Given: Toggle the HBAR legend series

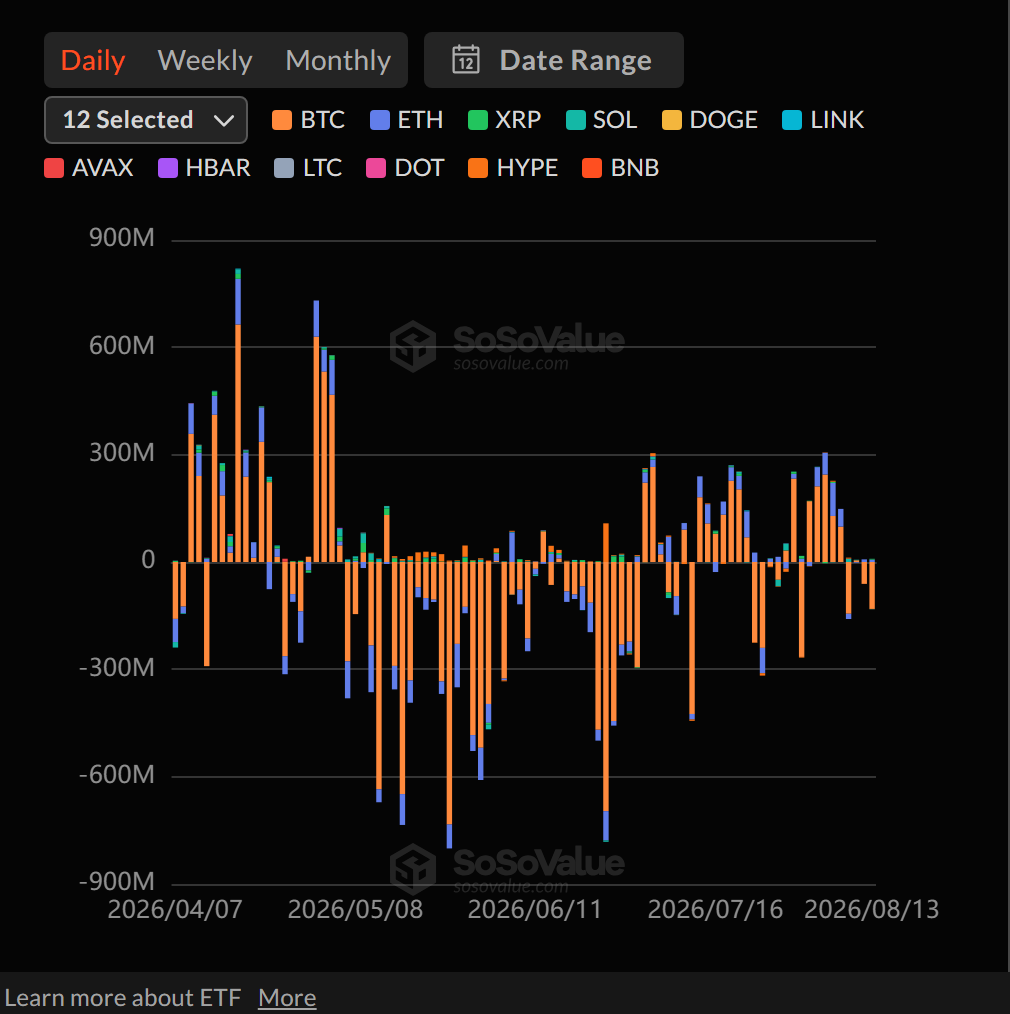Looking at the screenshot, I should 204,168.
